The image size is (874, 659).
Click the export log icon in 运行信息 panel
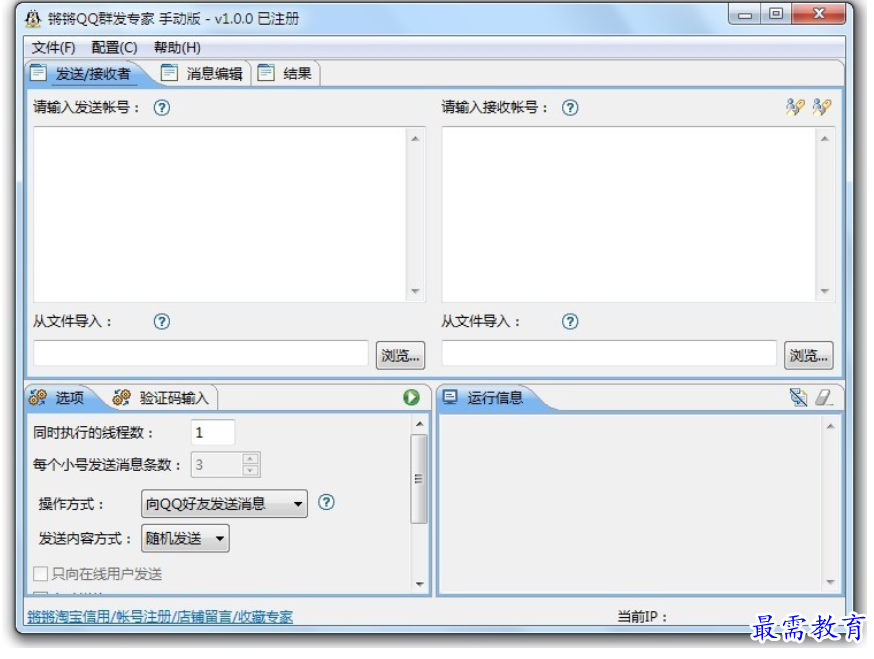799,398
